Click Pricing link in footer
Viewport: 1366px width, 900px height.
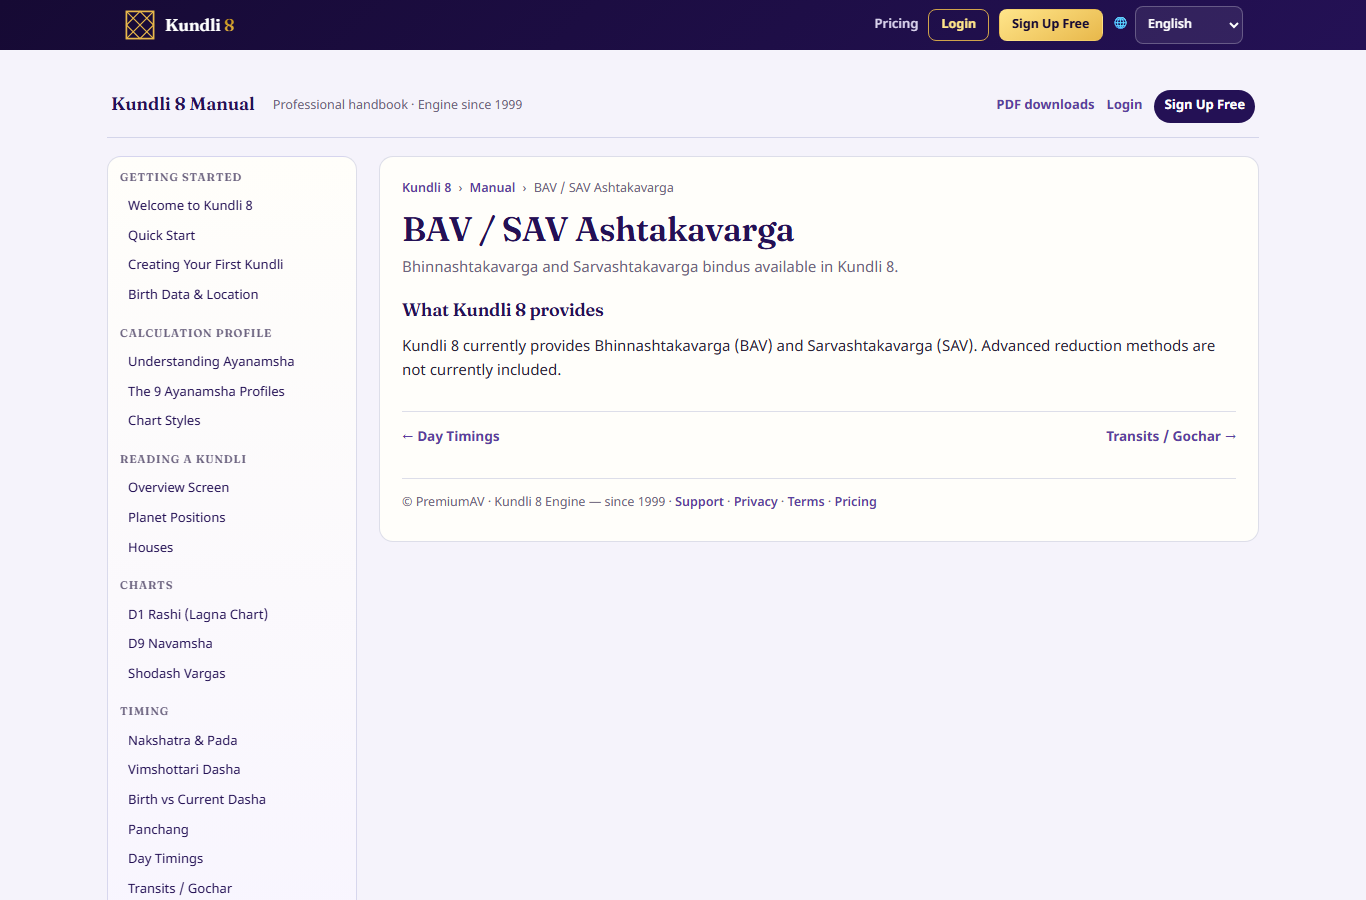(856, 502)
